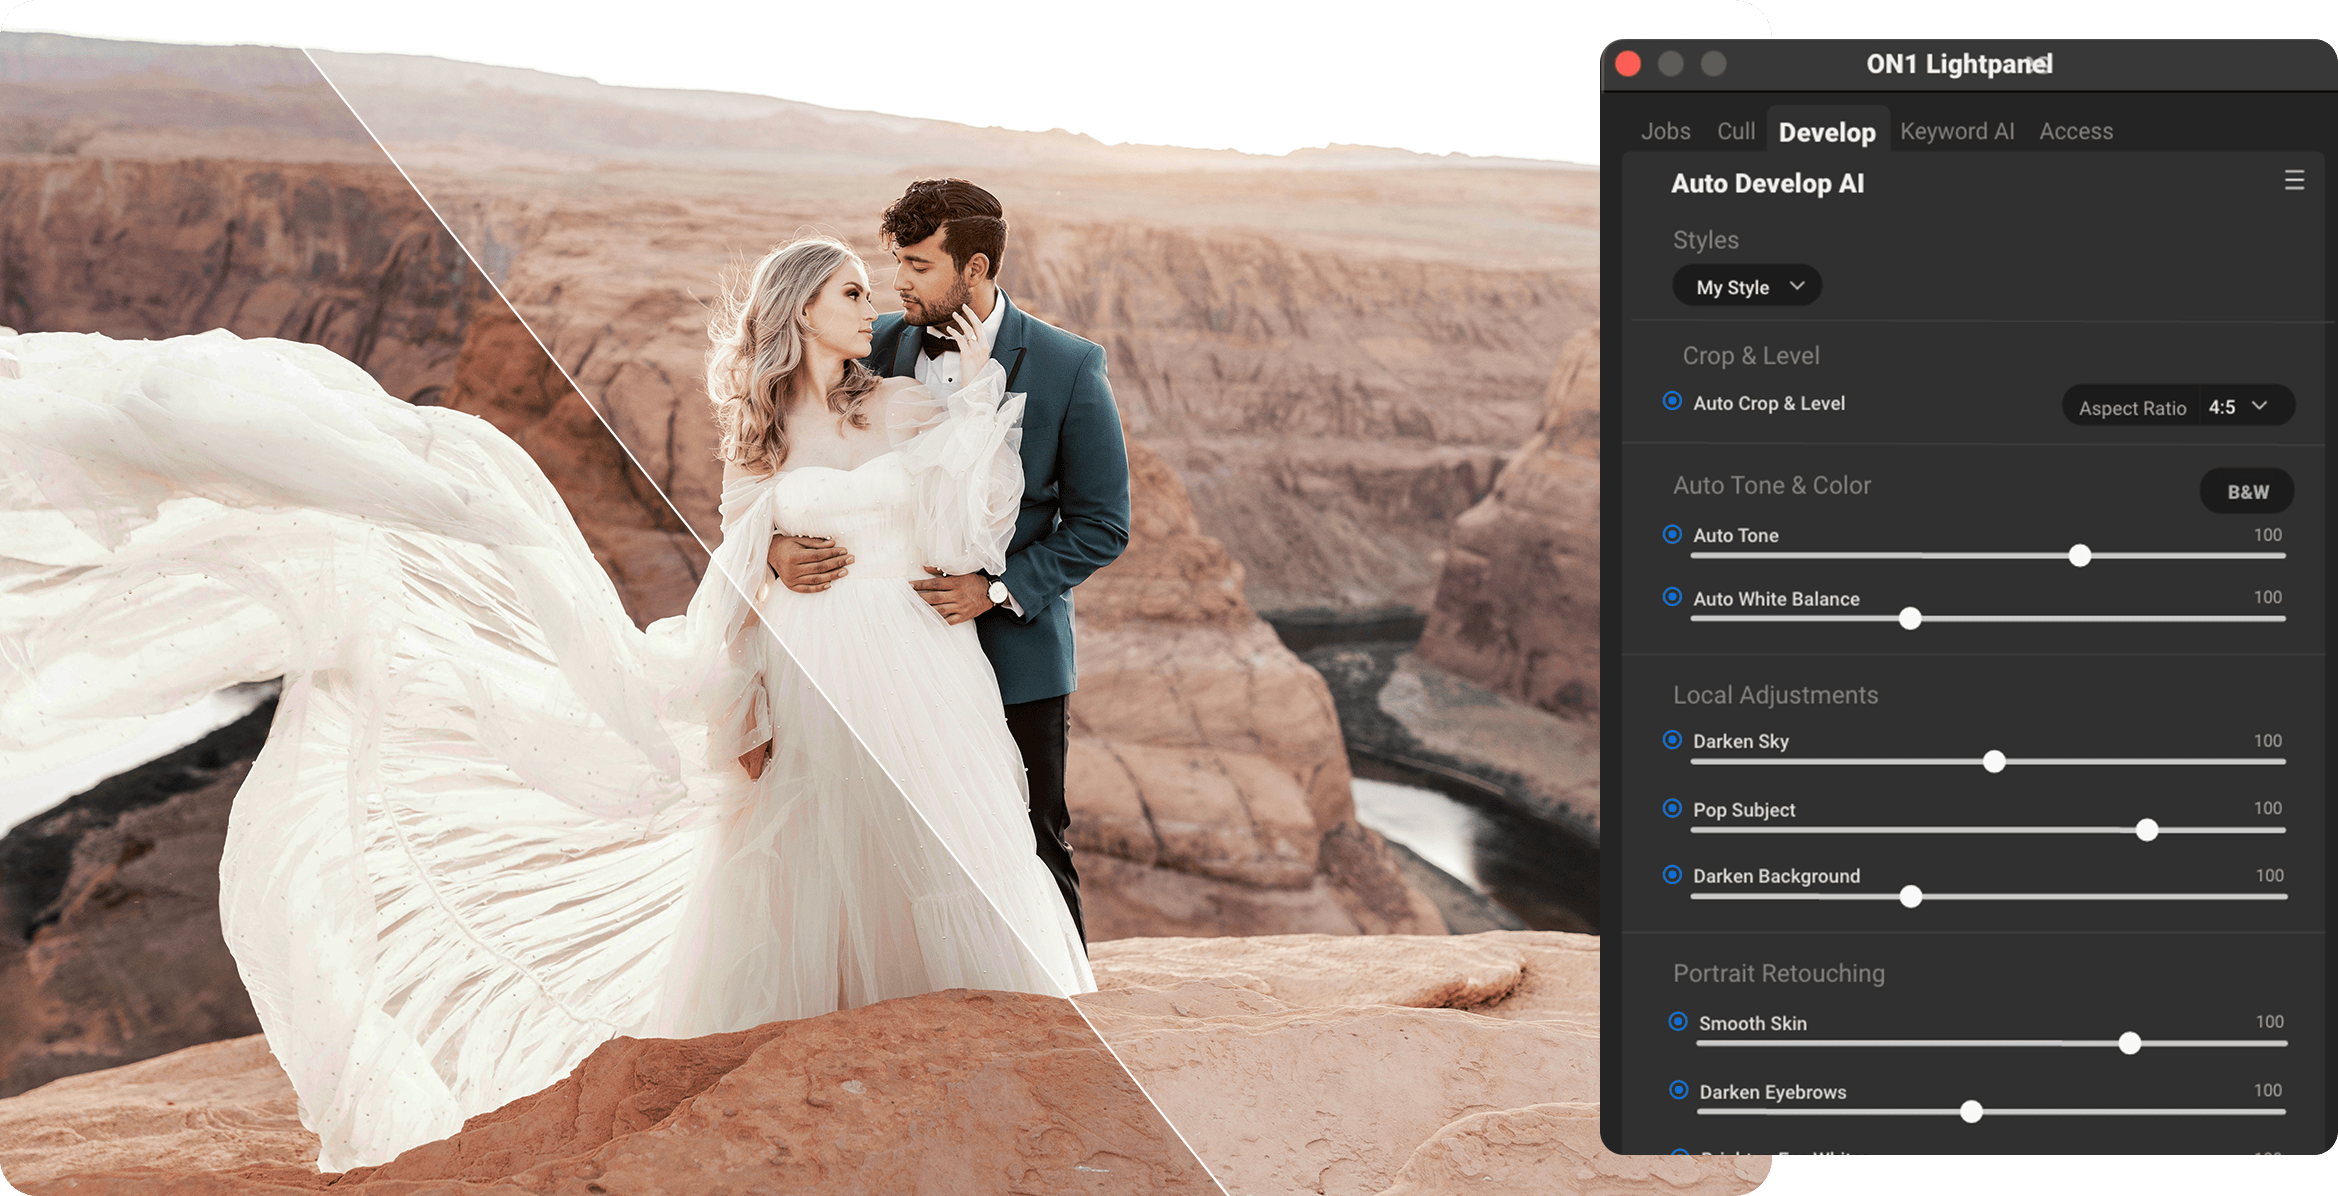Open the Access tab
The width and height of the screenshot is (2338, 1196).
coord(2076,131)
